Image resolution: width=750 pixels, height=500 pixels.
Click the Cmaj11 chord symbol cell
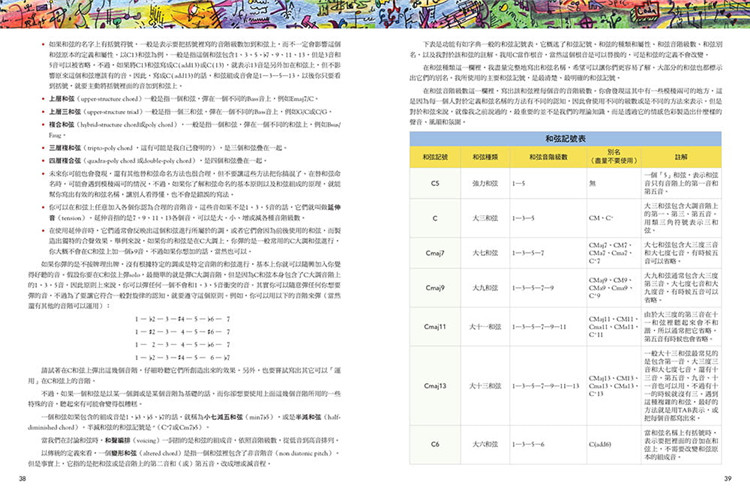[x=435, y=327]
